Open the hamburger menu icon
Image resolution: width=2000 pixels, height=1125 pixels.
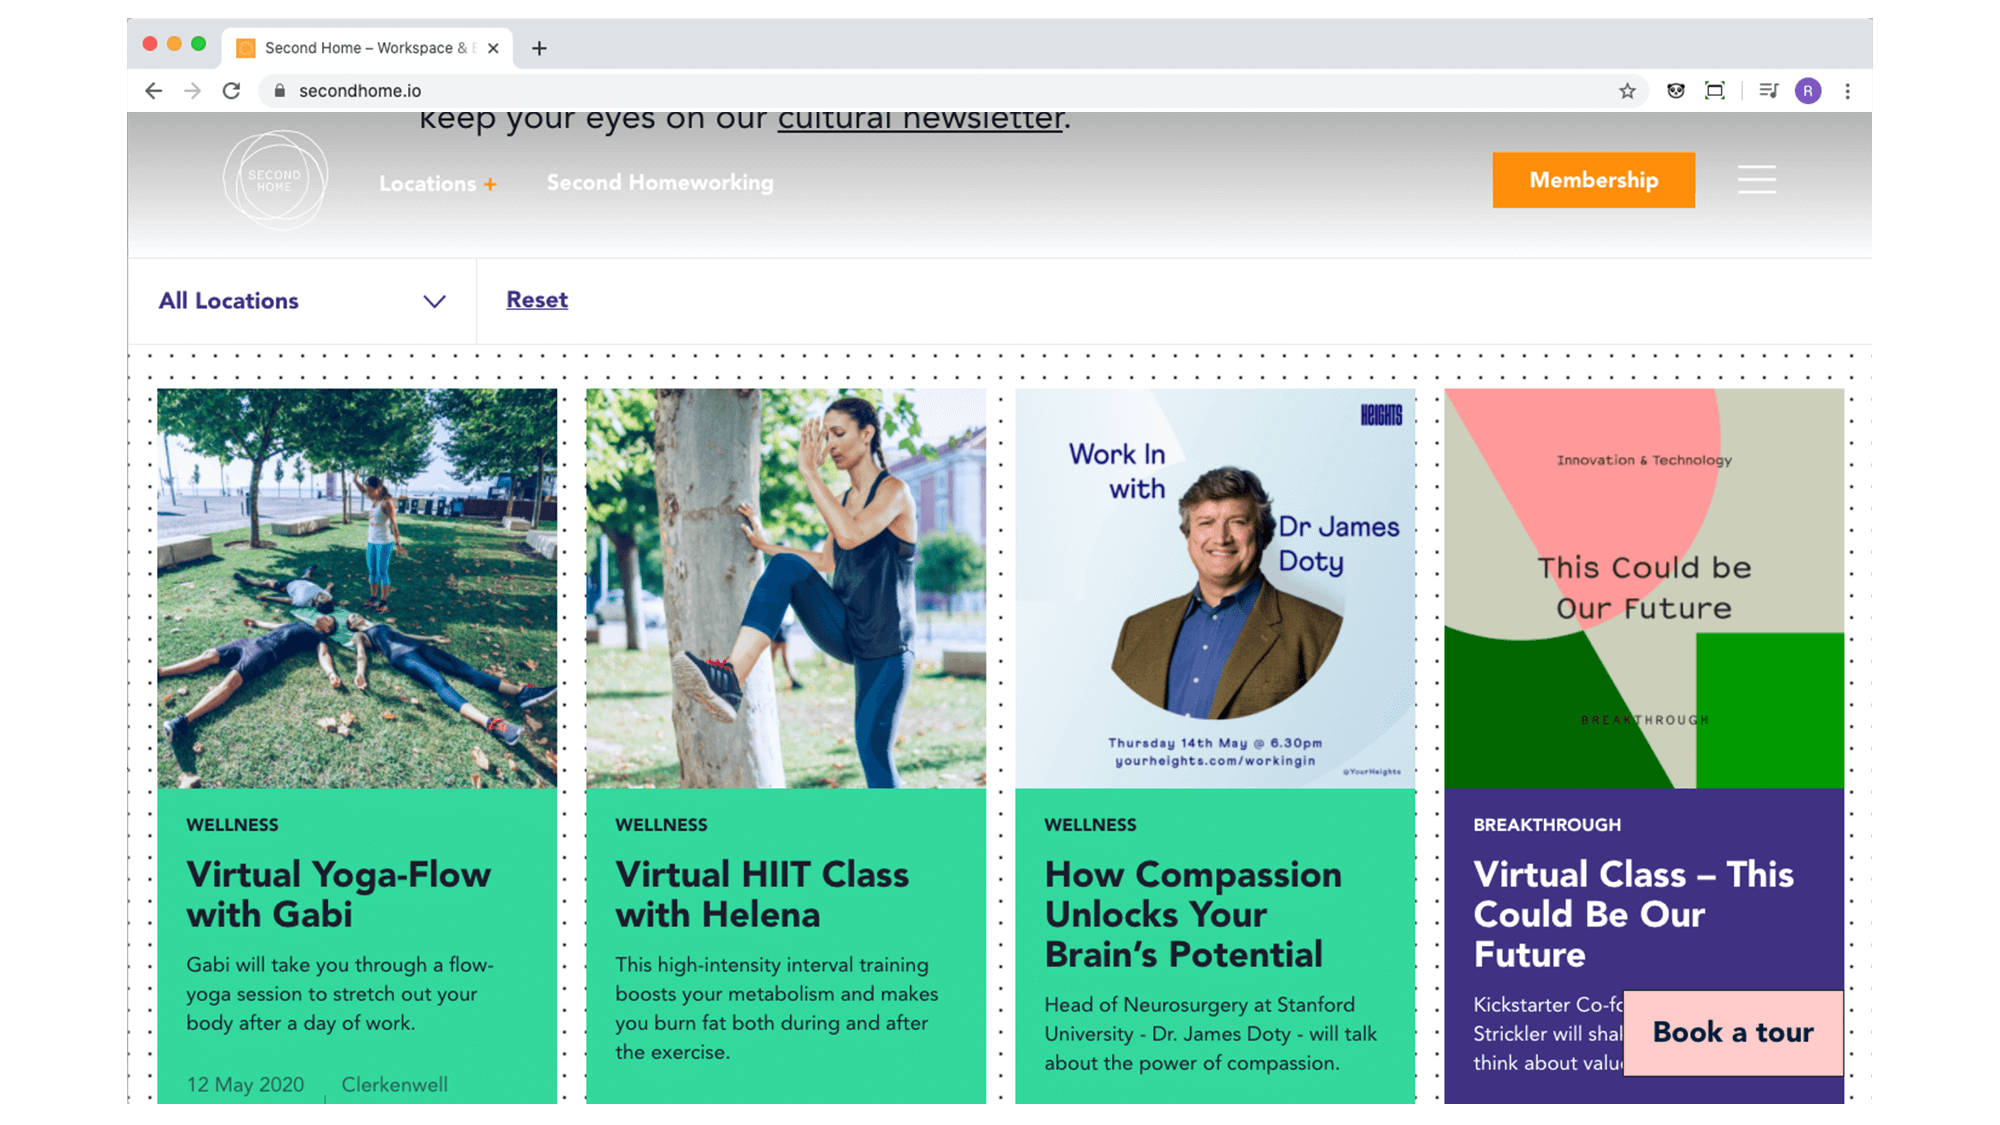[1756, 180]
